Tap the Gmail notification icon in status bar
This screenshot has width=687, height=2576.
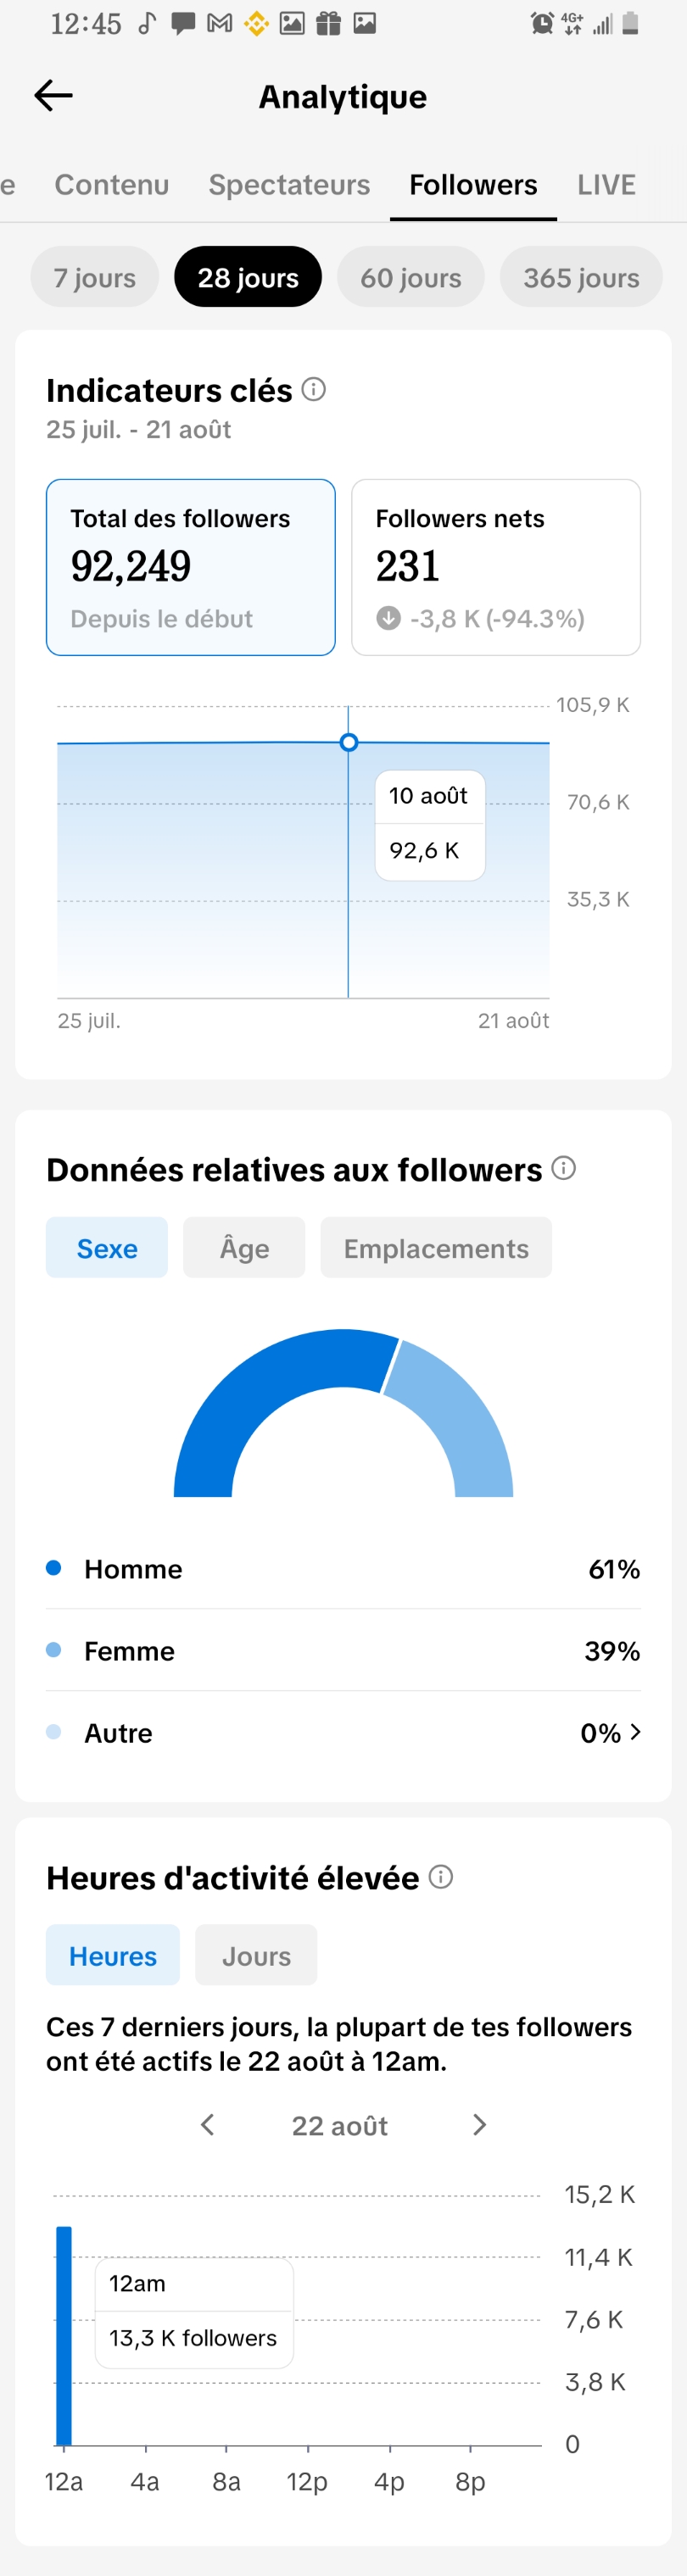point(219,23)
